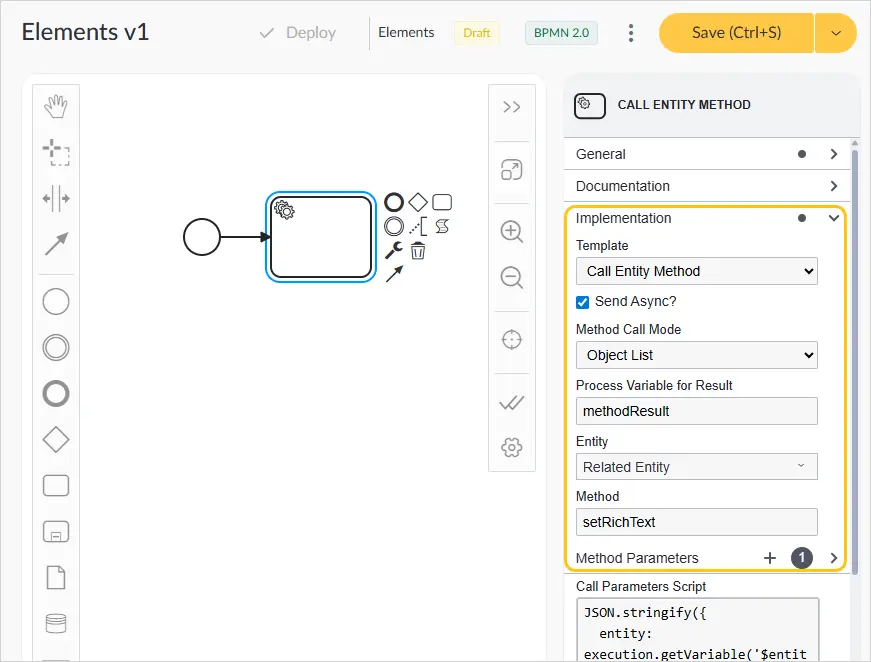Click the Deploy button

(x=298, y=33)
